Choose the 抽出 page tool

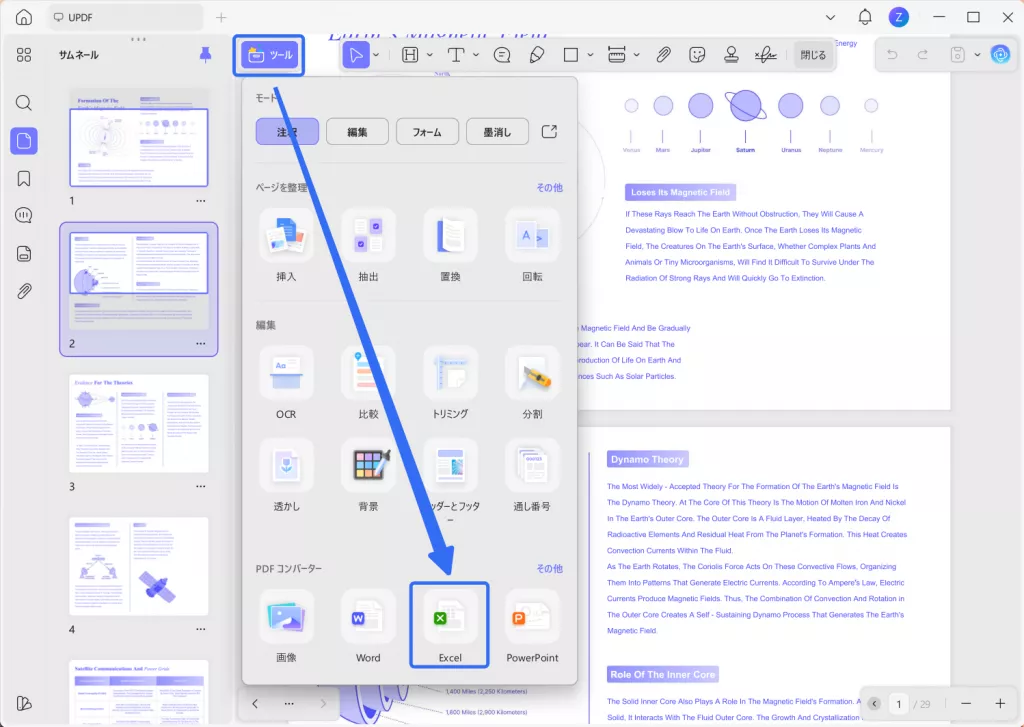[368, 246]
